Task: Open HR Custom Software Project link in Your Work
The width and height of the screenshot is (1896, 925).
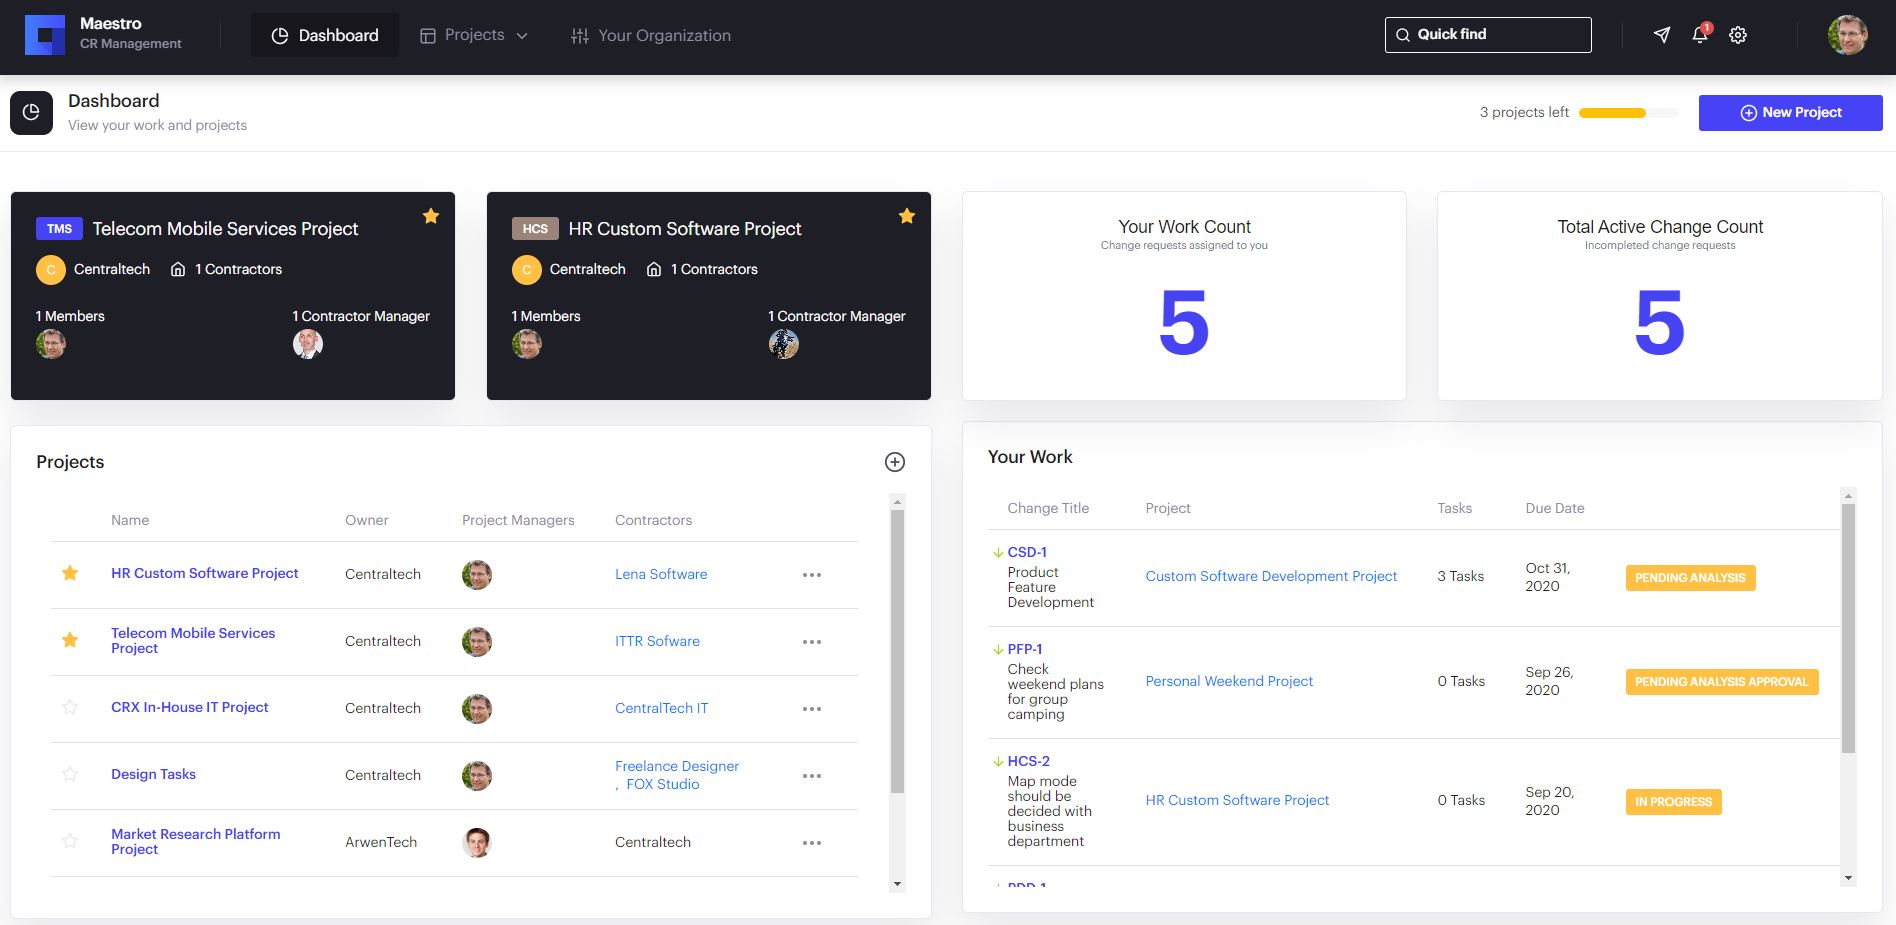Action: click(x=1237, y=800)
